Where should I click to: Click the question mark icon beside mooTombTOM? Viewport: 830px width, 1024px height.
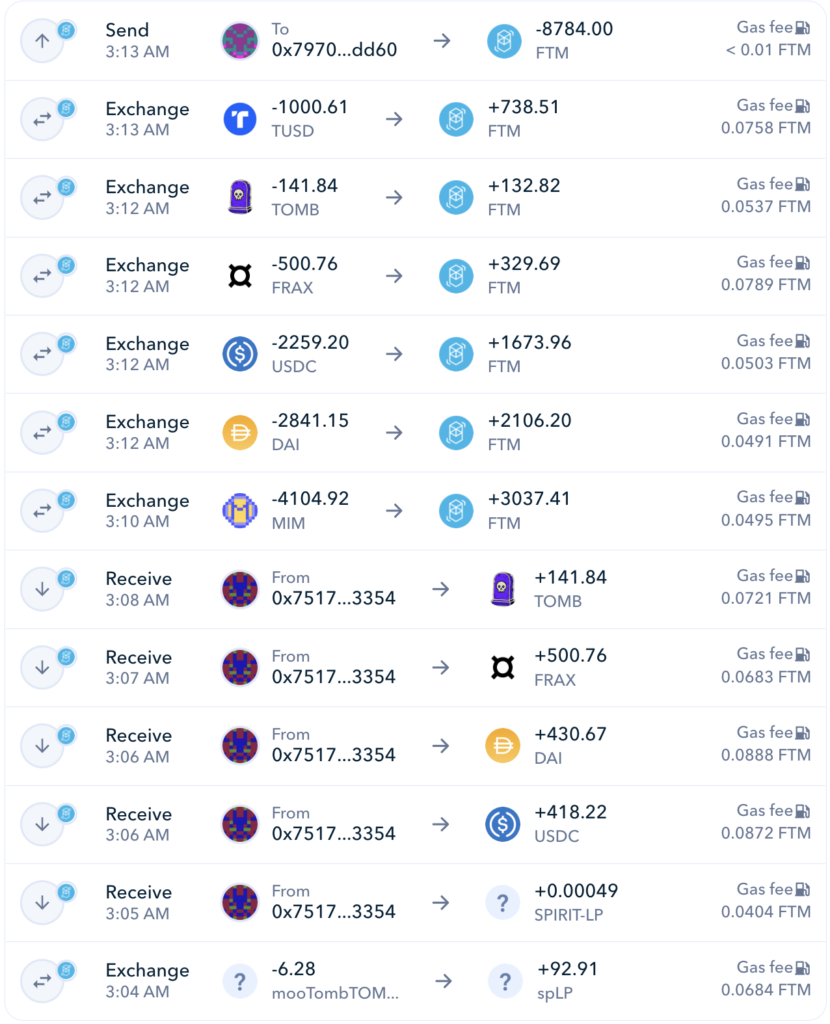pos(239,980)
